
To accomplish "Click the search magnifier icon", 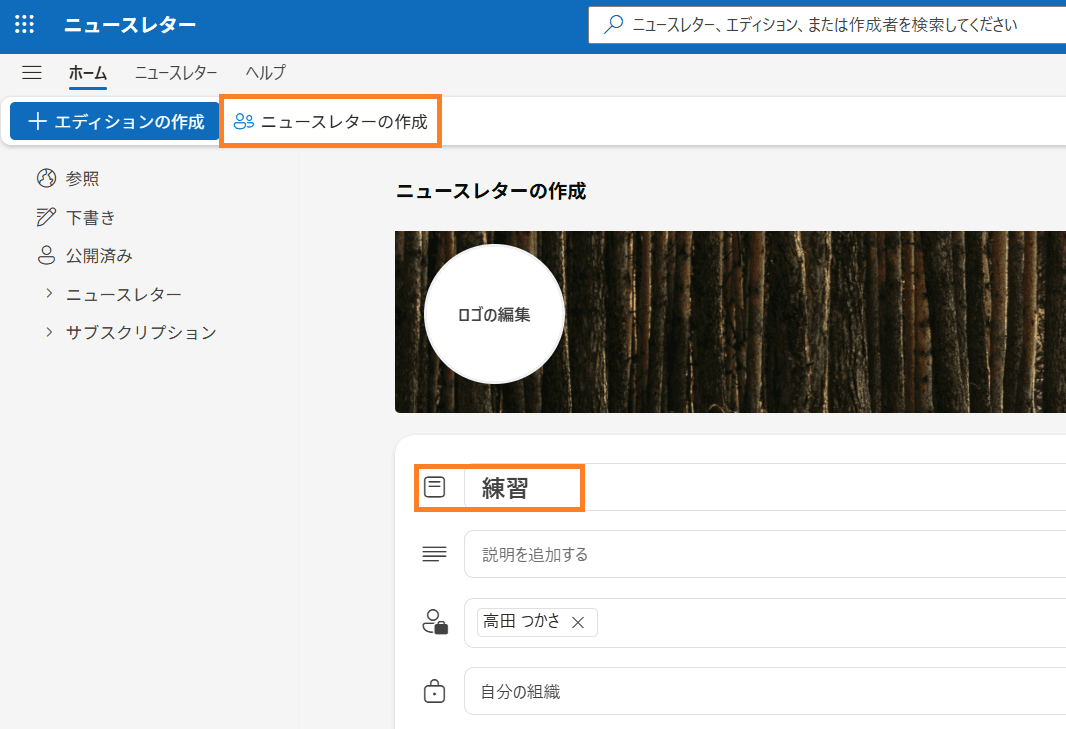I will (615, 25).
